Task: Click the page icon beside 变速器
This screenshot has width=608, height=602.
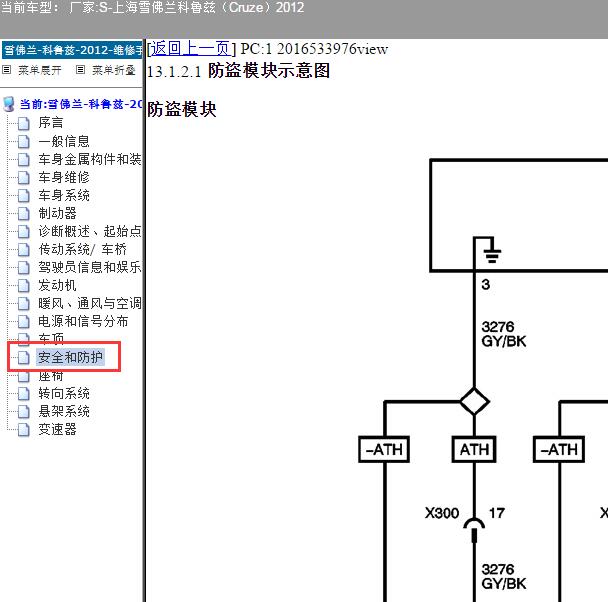Action: pos(24,430)
